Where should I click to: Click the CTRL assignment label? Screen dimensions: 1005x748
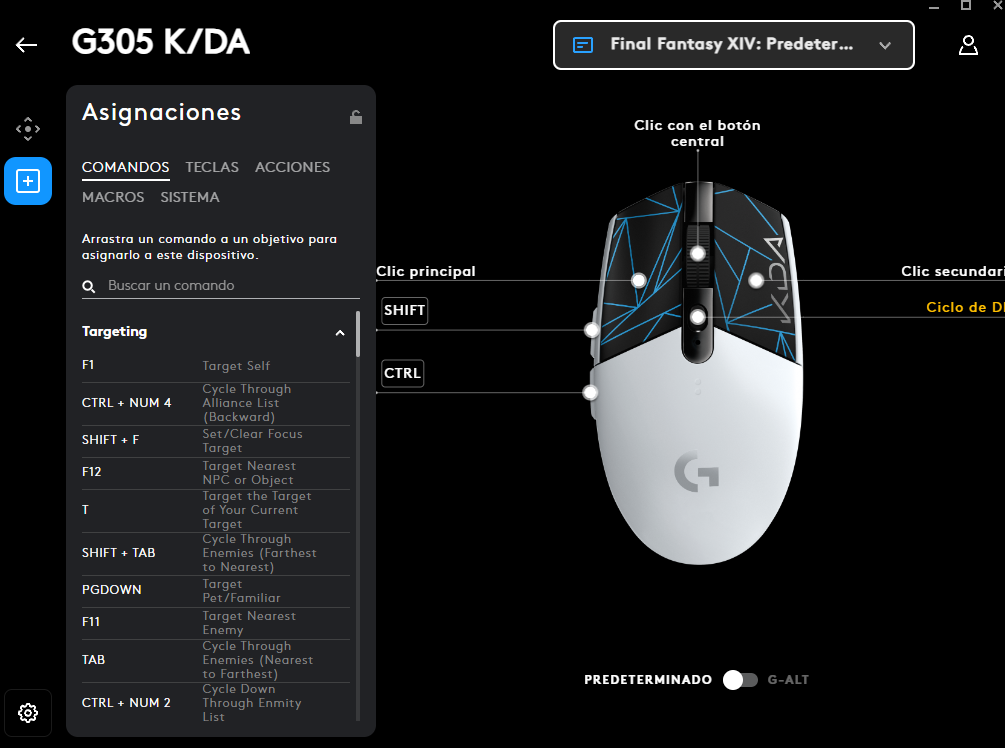click(x=402, y=374)
